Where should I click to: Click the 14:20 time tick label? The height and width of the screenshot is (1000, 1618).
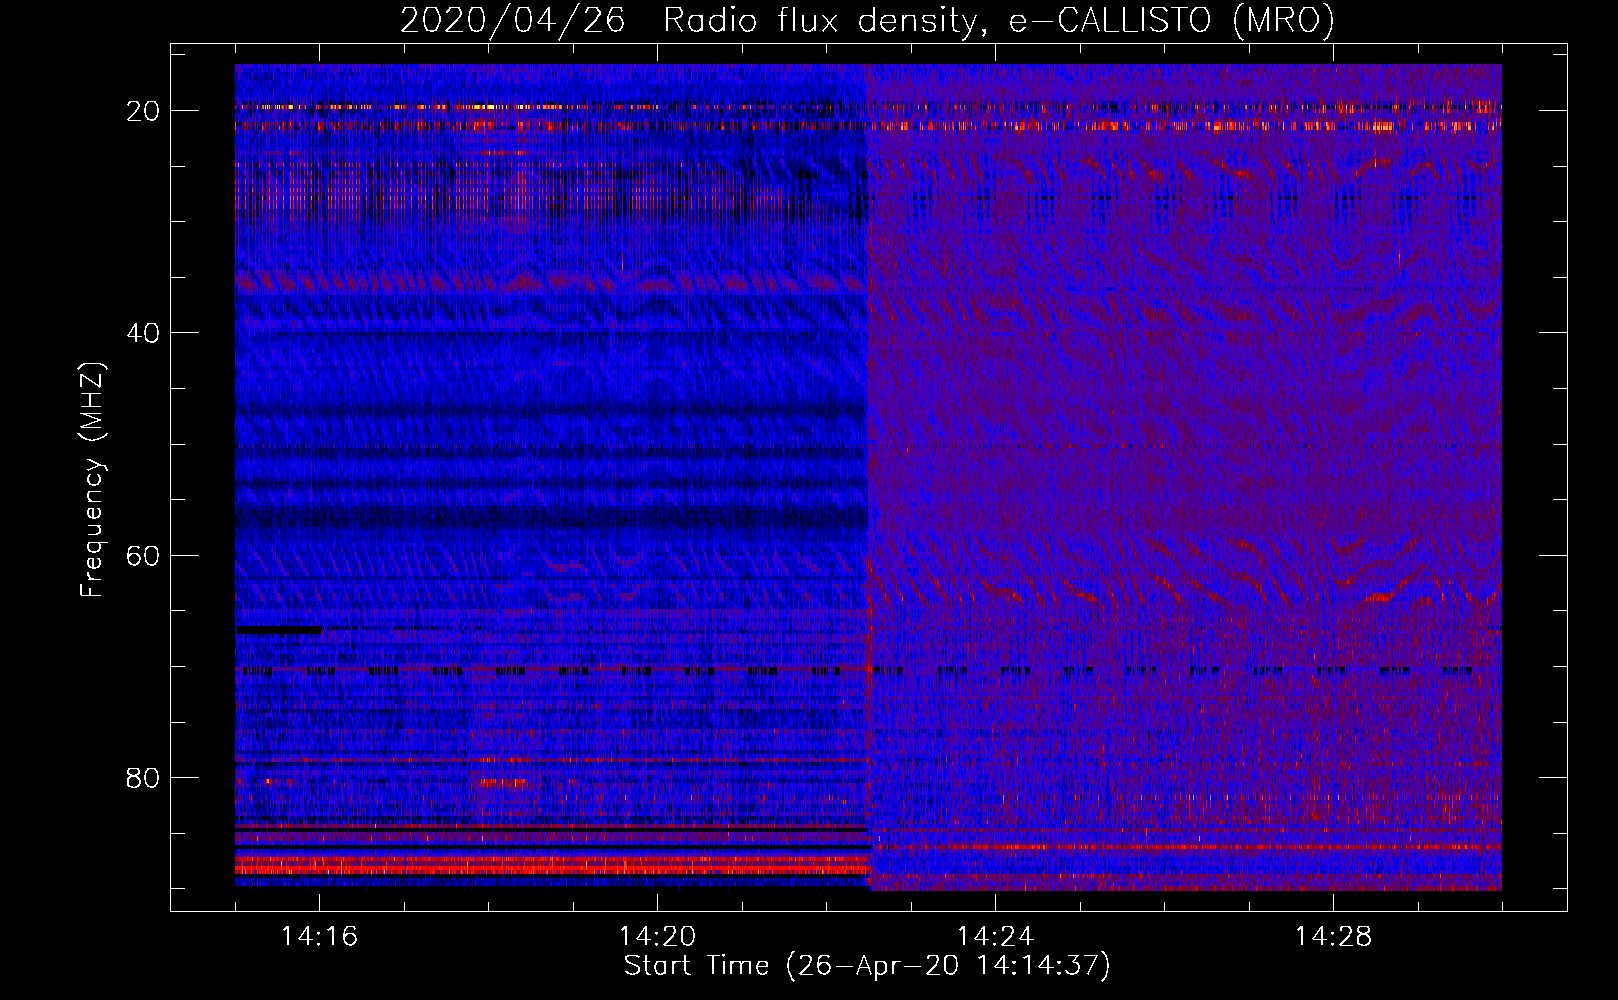[657, 936]
